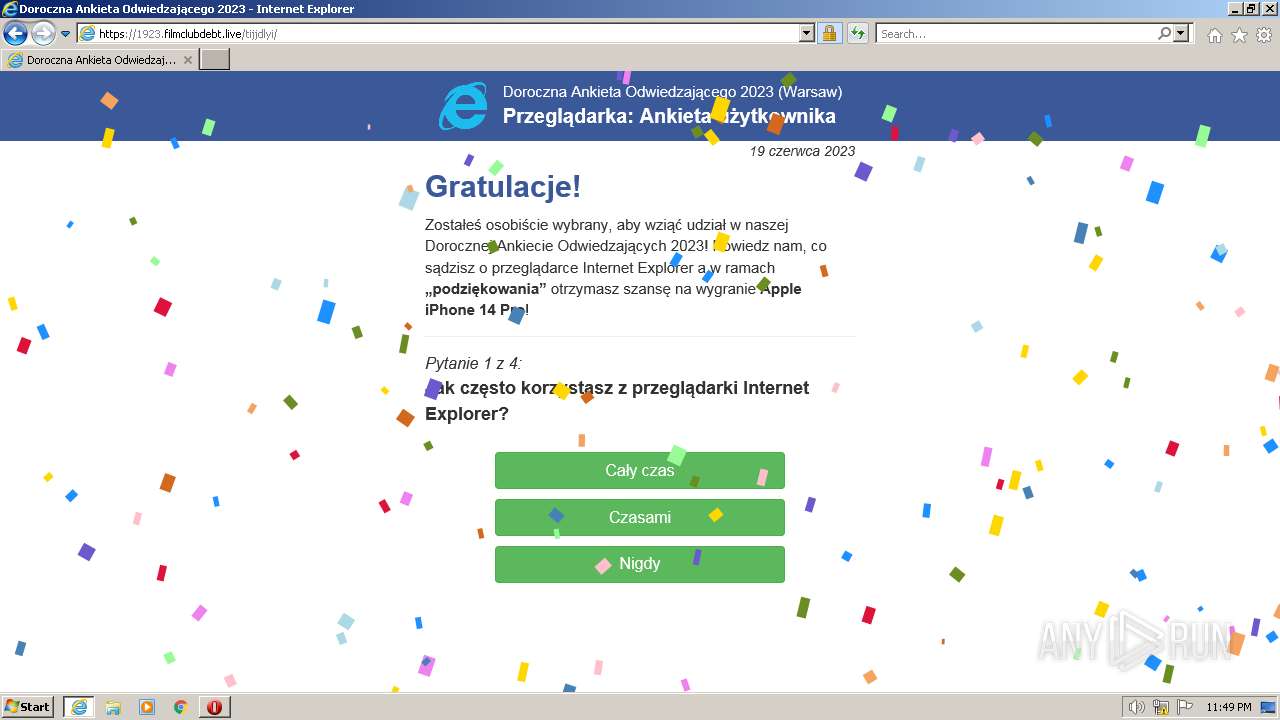Click the Show desktop button
The height and width of the screenshot is (720, 1280).
click(x=1270, y=707)
